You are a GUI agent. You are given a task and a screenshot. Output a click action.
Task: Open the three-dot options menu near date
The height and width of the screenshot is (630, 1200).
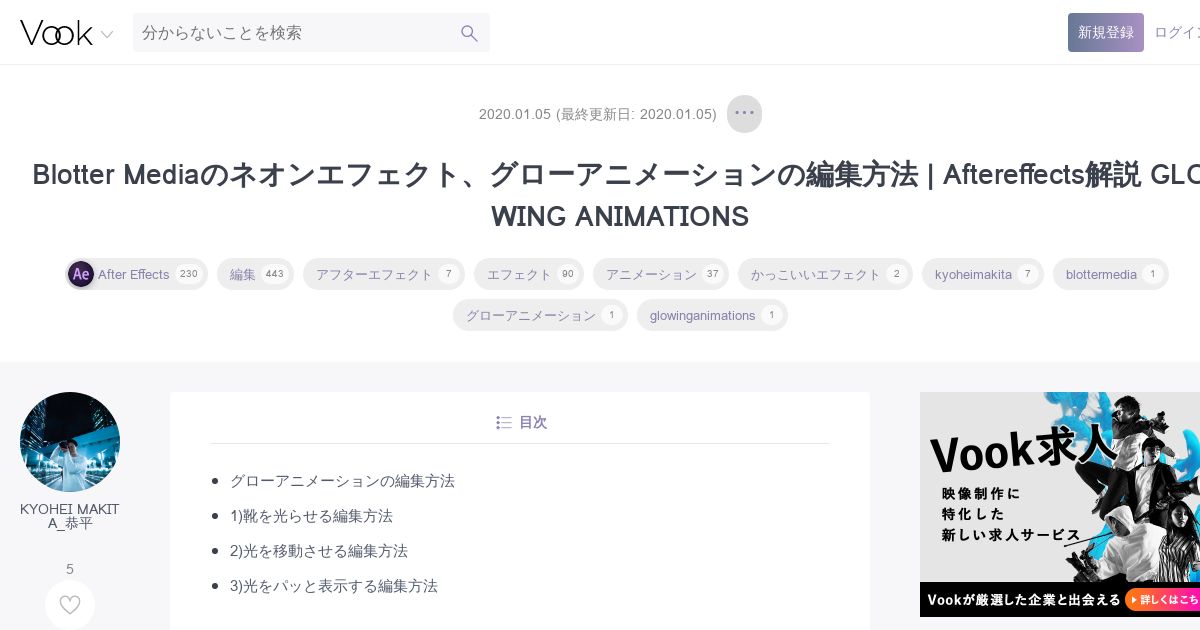[744, 113]
